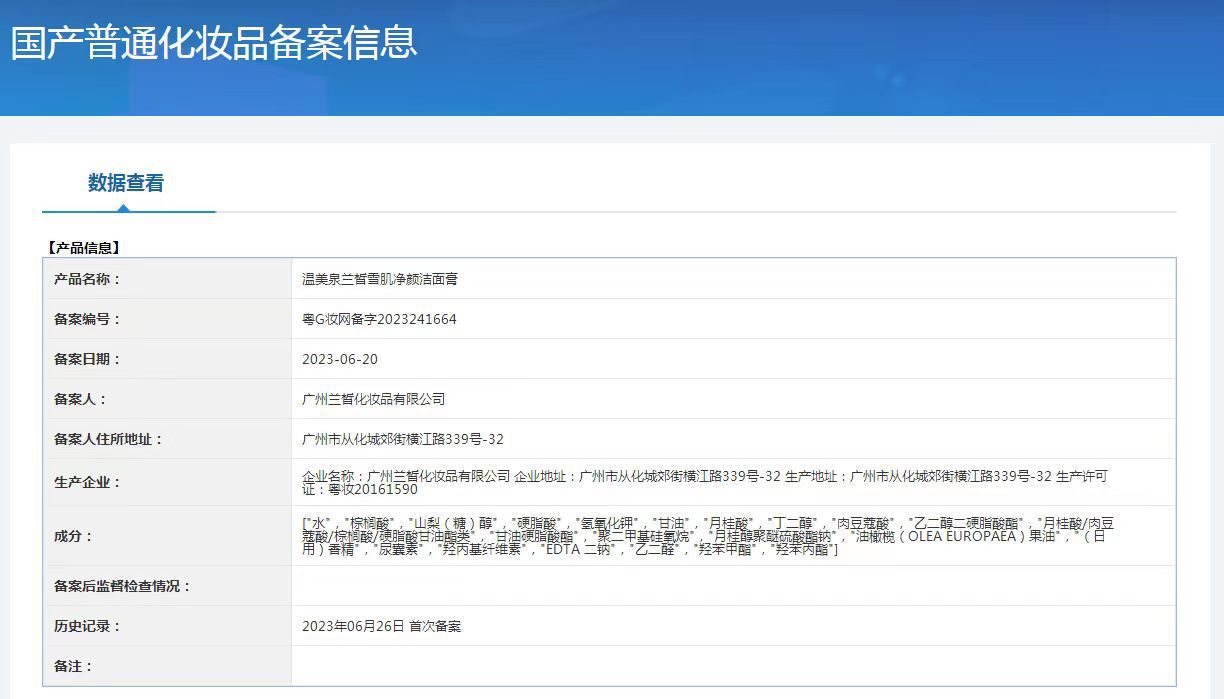The image size is (1224, 699).
Task: Select product name 温美泉兰皙雪肌净颜洁面膏
Action: click(x=380, y=280)
